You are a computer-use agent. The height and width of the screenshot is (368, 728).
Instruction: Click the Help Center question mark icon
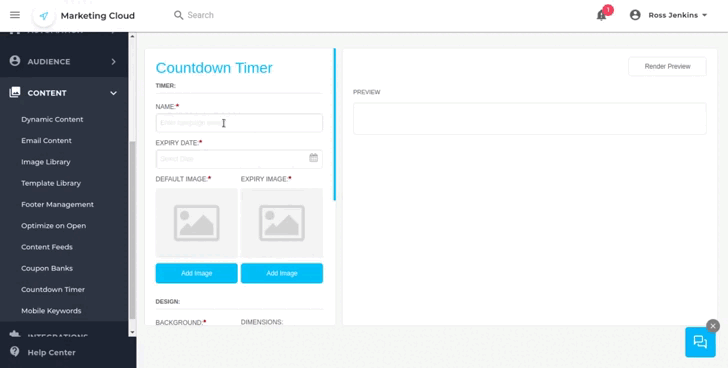coord(15,351)
